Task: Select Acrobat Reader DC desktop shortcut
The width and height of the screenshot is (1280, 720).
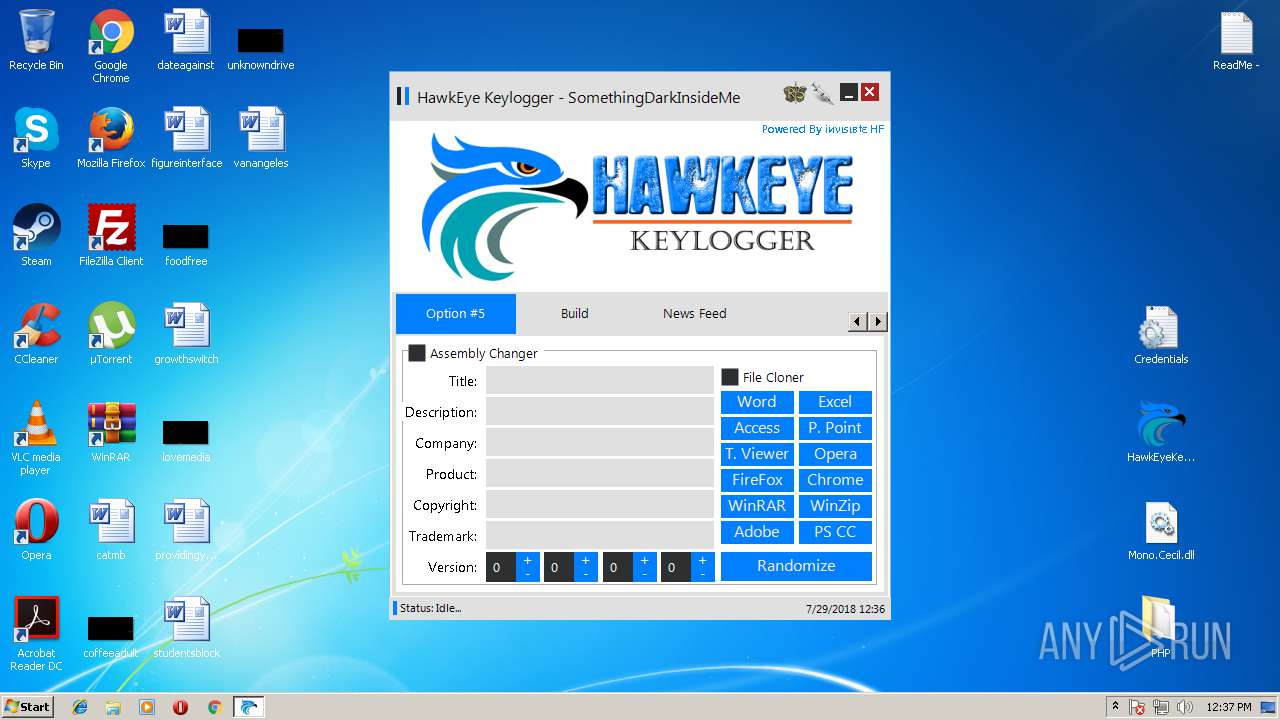Action: click(36, 634)
